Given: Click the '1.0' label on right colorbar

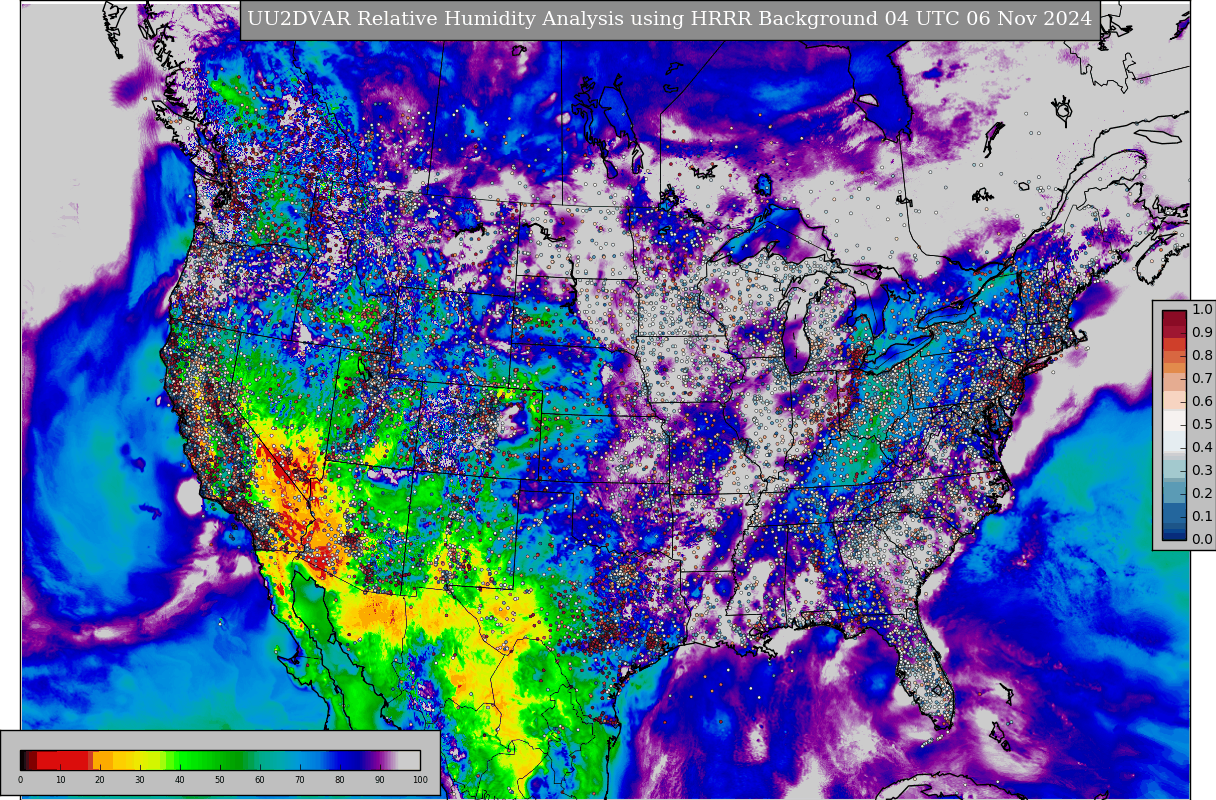Looking at the screenshot, I should pyautogui.click(x=1202, y=309).
